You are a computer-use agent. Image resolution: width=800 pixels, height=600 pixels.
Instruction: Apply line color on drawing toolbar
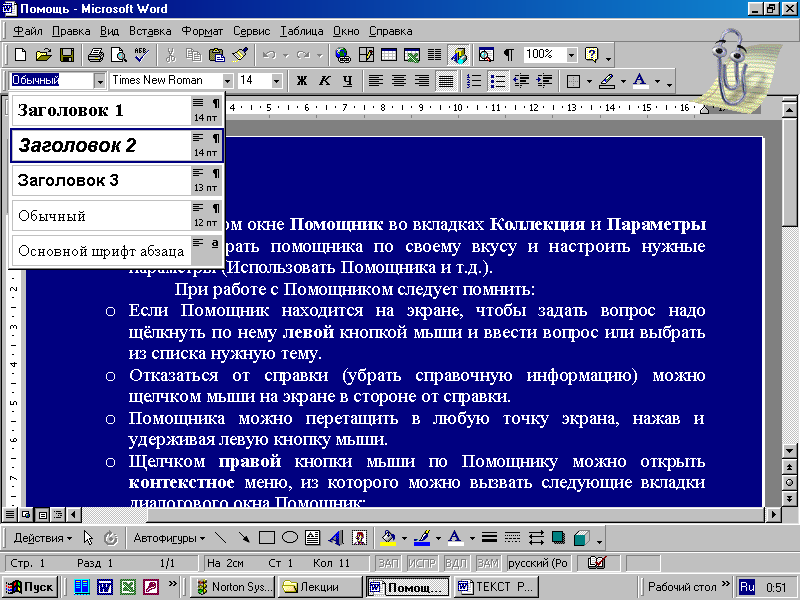point(422,538)
